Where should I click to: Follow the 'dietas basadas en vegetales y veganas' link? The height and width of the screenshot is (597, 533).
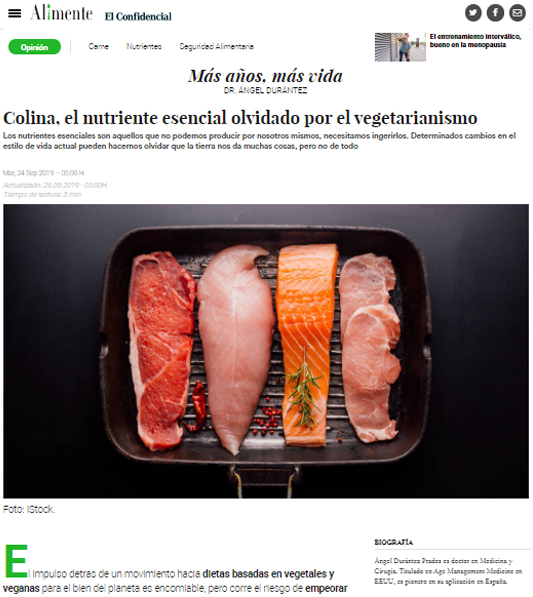169,581
